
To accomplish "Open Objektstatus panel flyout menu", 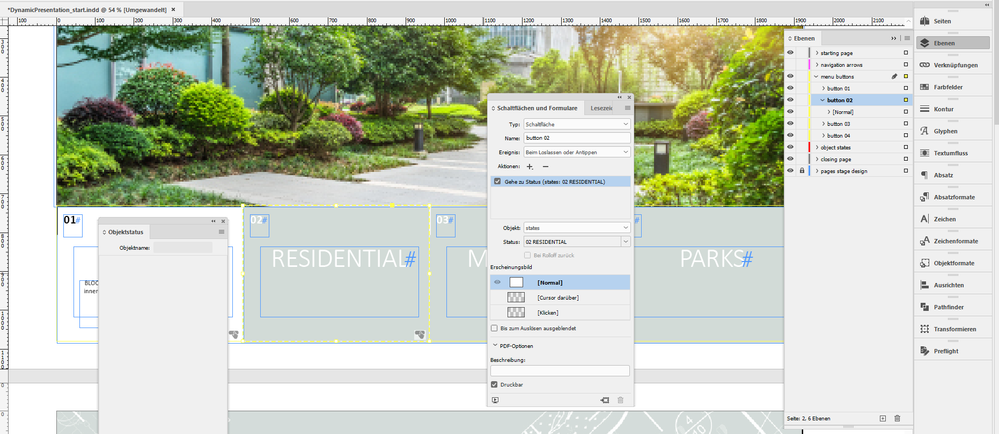I will (221, 232).
